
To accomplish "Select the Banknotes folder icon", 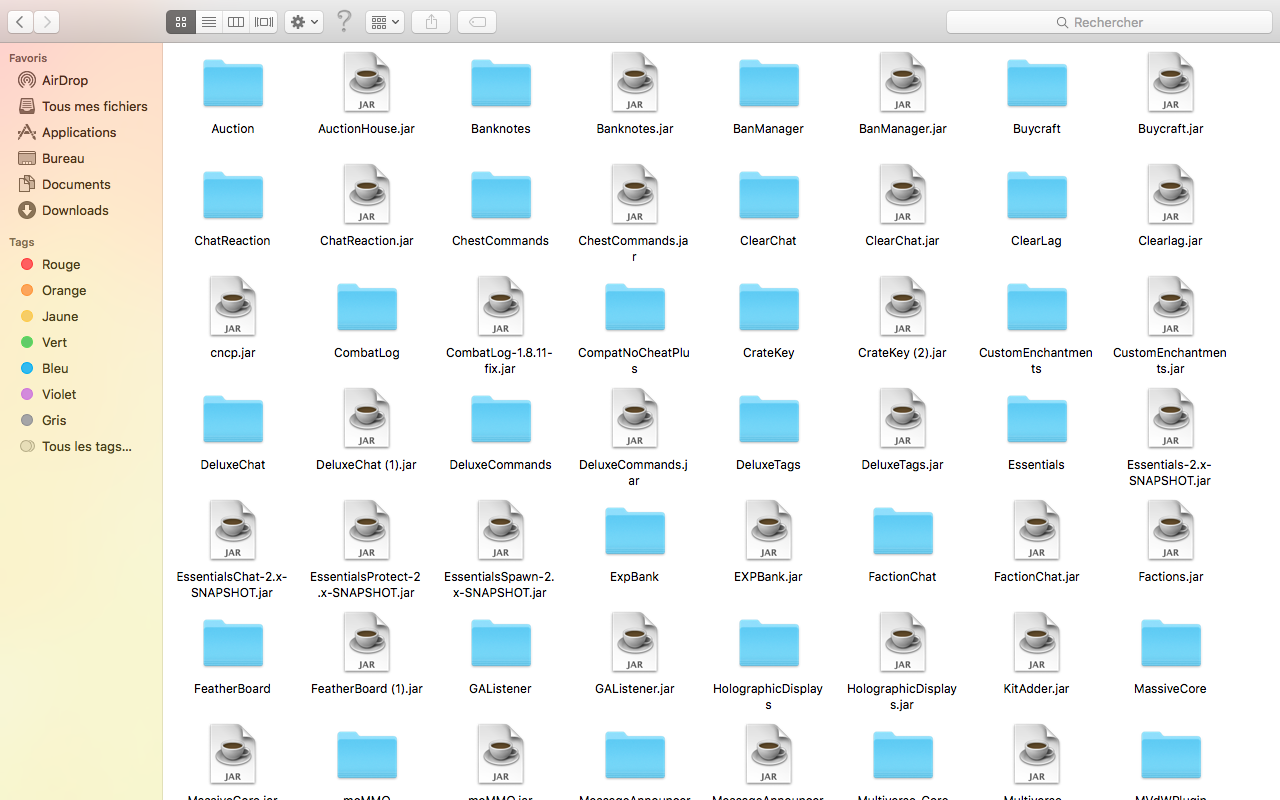I will (x=501, y=83).
